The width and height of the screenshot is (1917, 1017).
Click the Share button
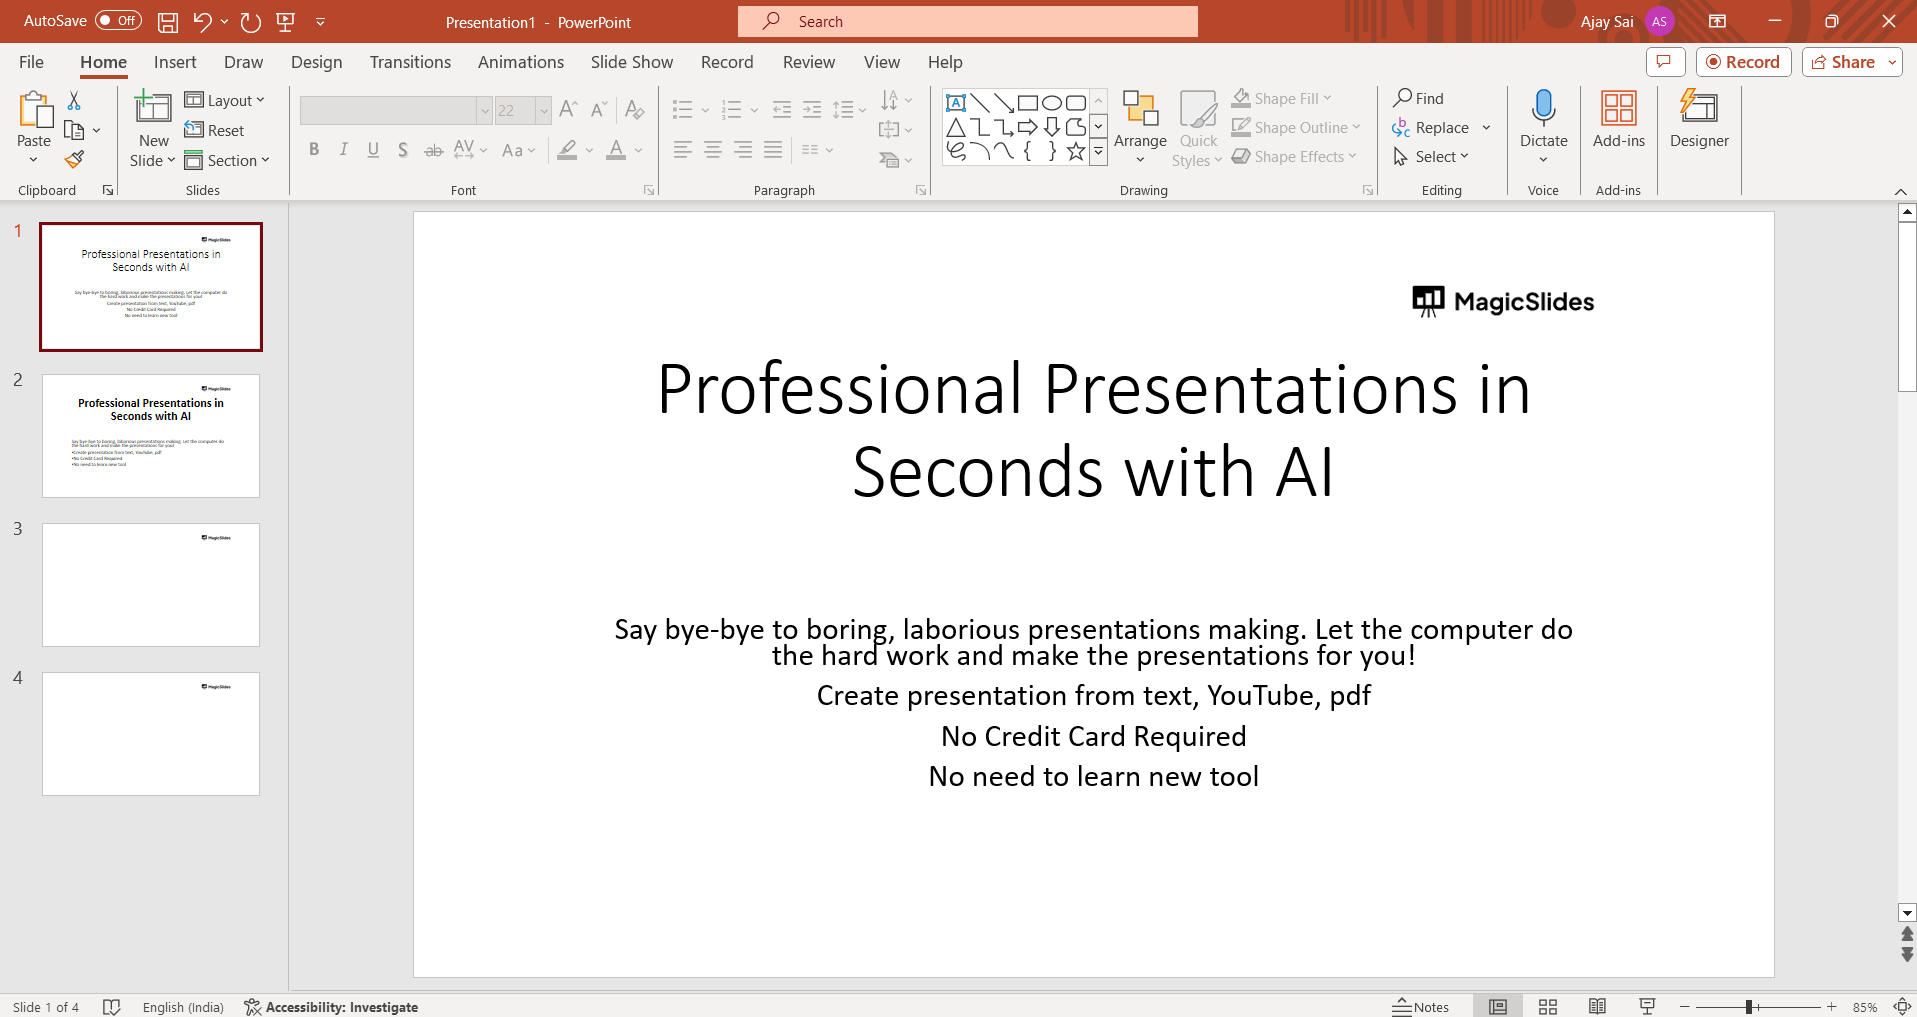(x=1843, y=62)
